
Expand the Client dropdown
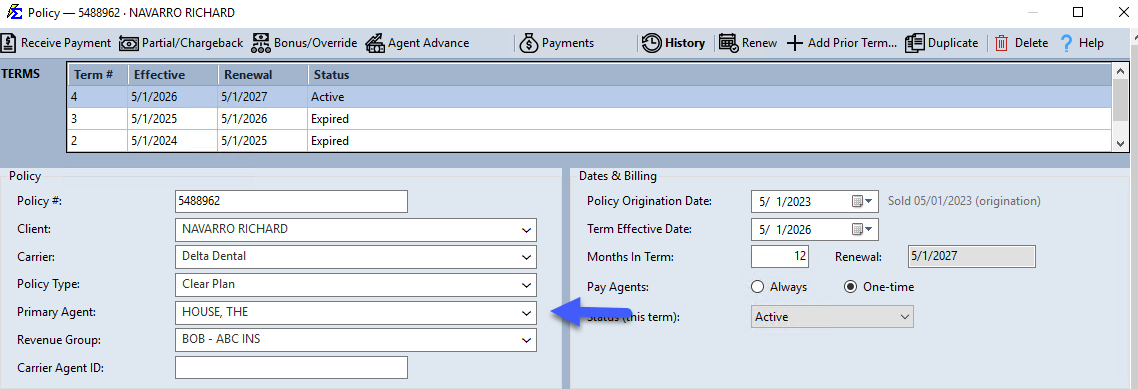(526, 230)
